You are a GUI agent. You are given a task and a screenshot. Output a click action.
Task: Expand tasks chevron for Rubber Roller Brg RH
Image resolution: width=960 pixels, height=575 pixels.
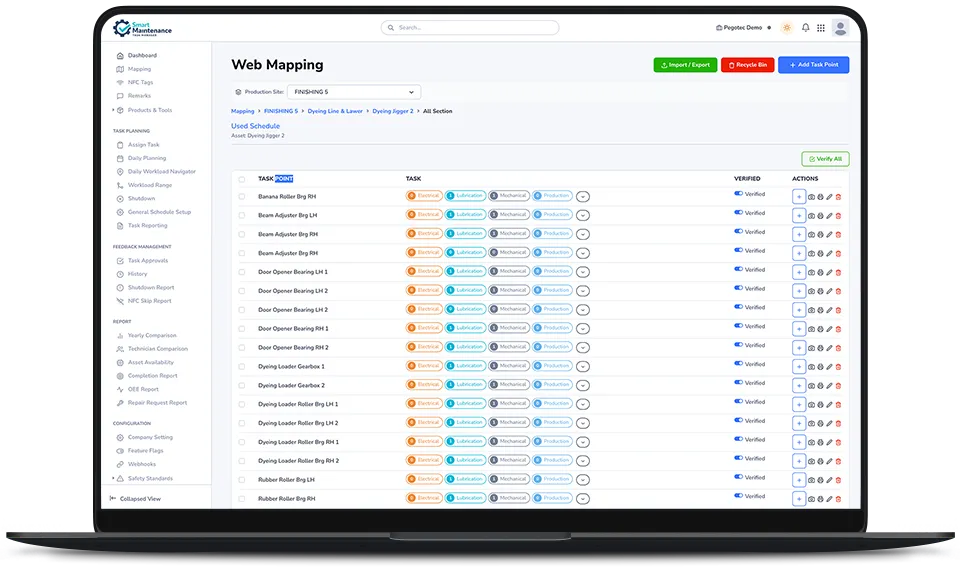[583, 499]
